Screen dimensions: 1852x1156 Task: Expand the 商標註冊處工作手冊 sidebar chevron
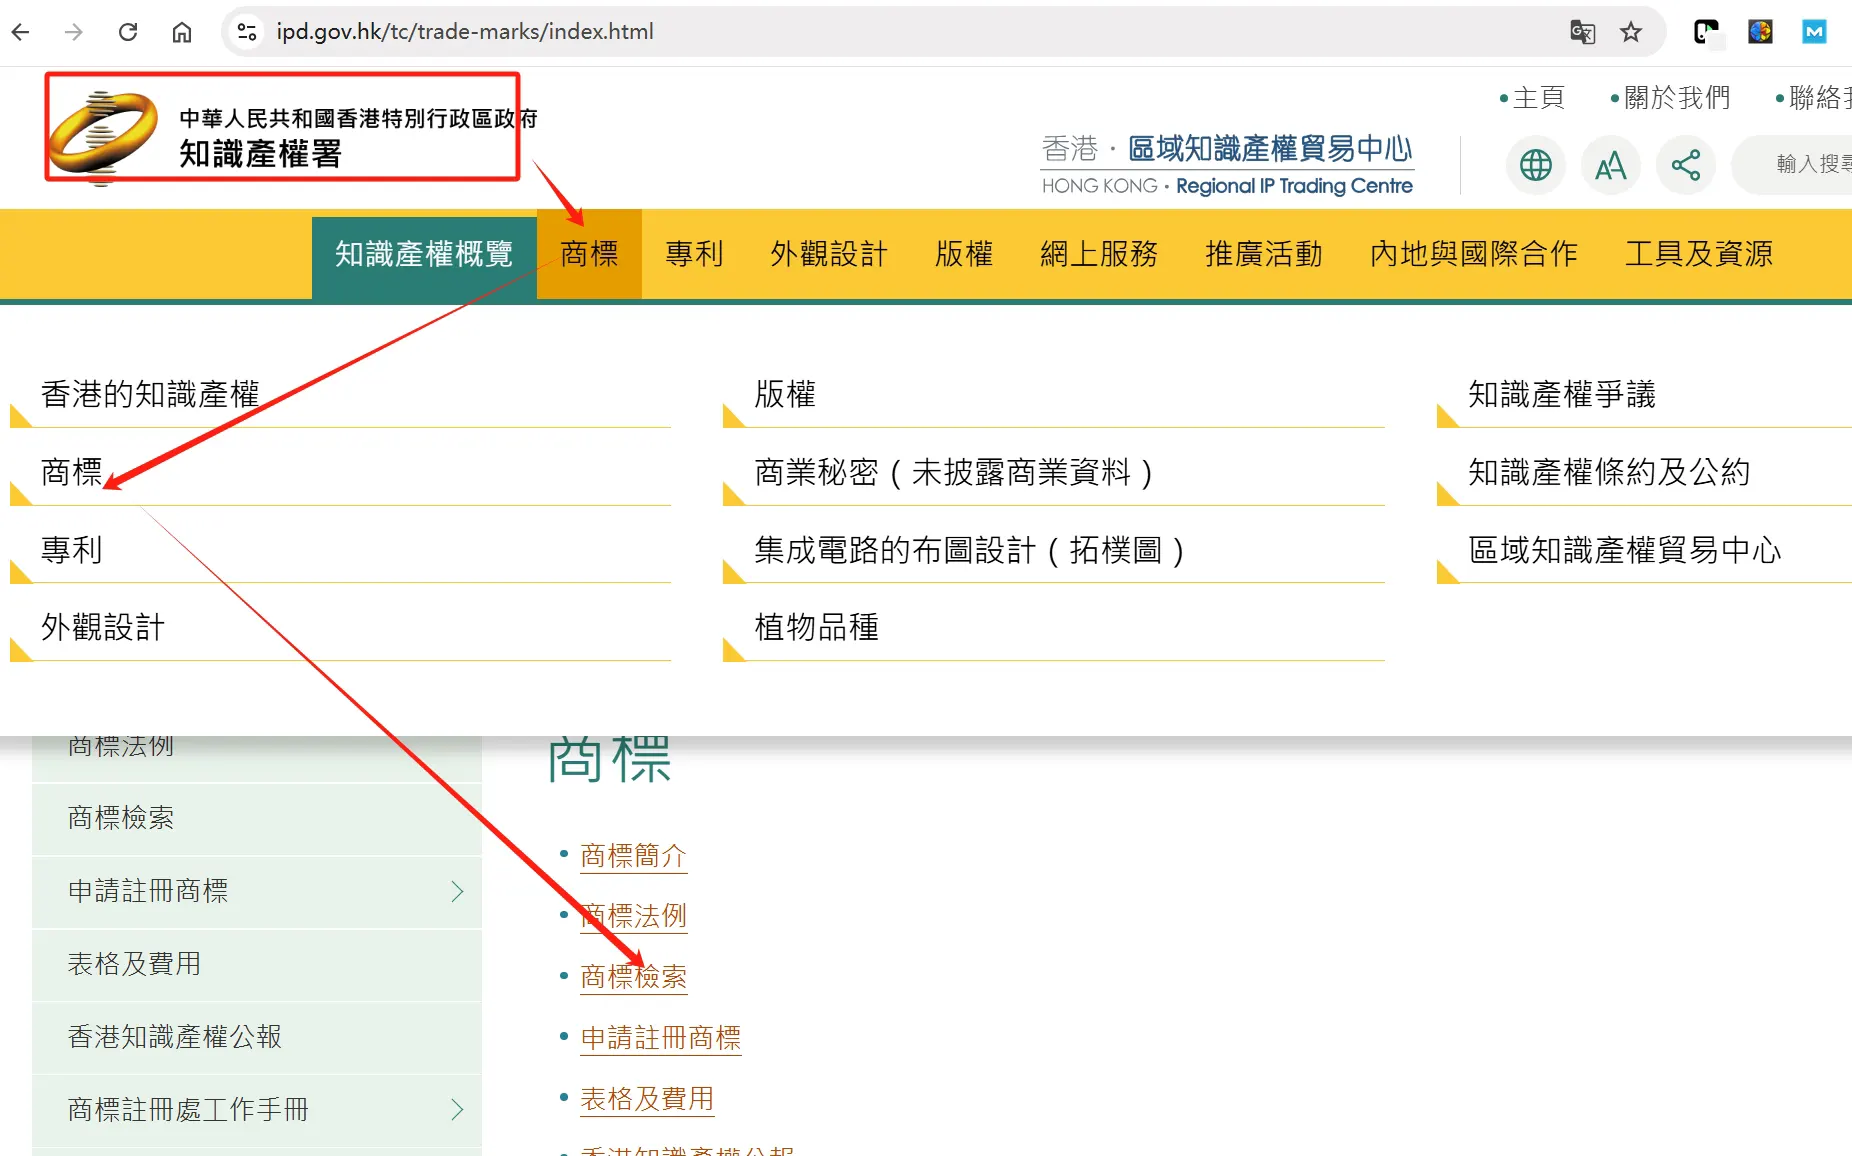coord(457,1110)
